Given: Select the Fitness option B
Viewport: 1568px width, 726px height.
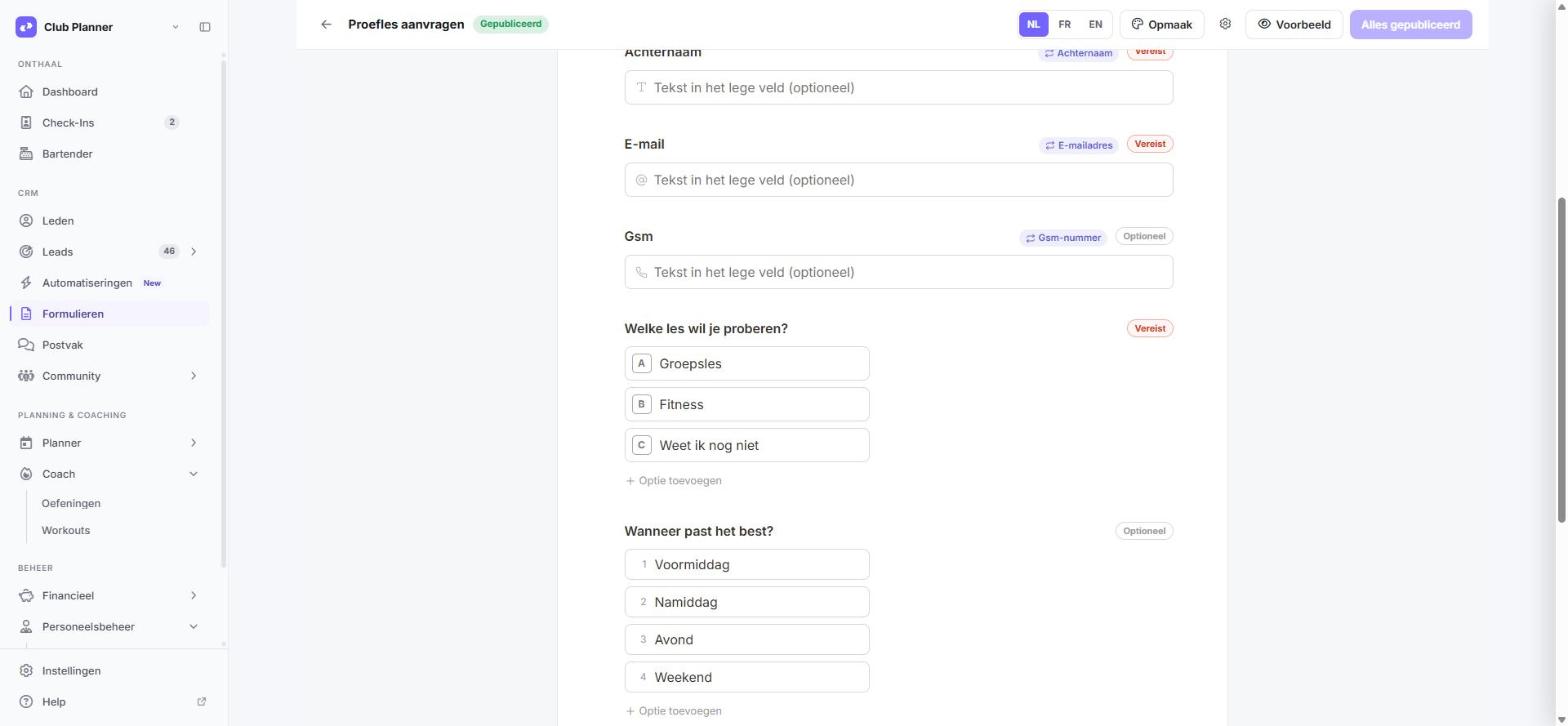Looking at the screenshot, I should point(747,405).
